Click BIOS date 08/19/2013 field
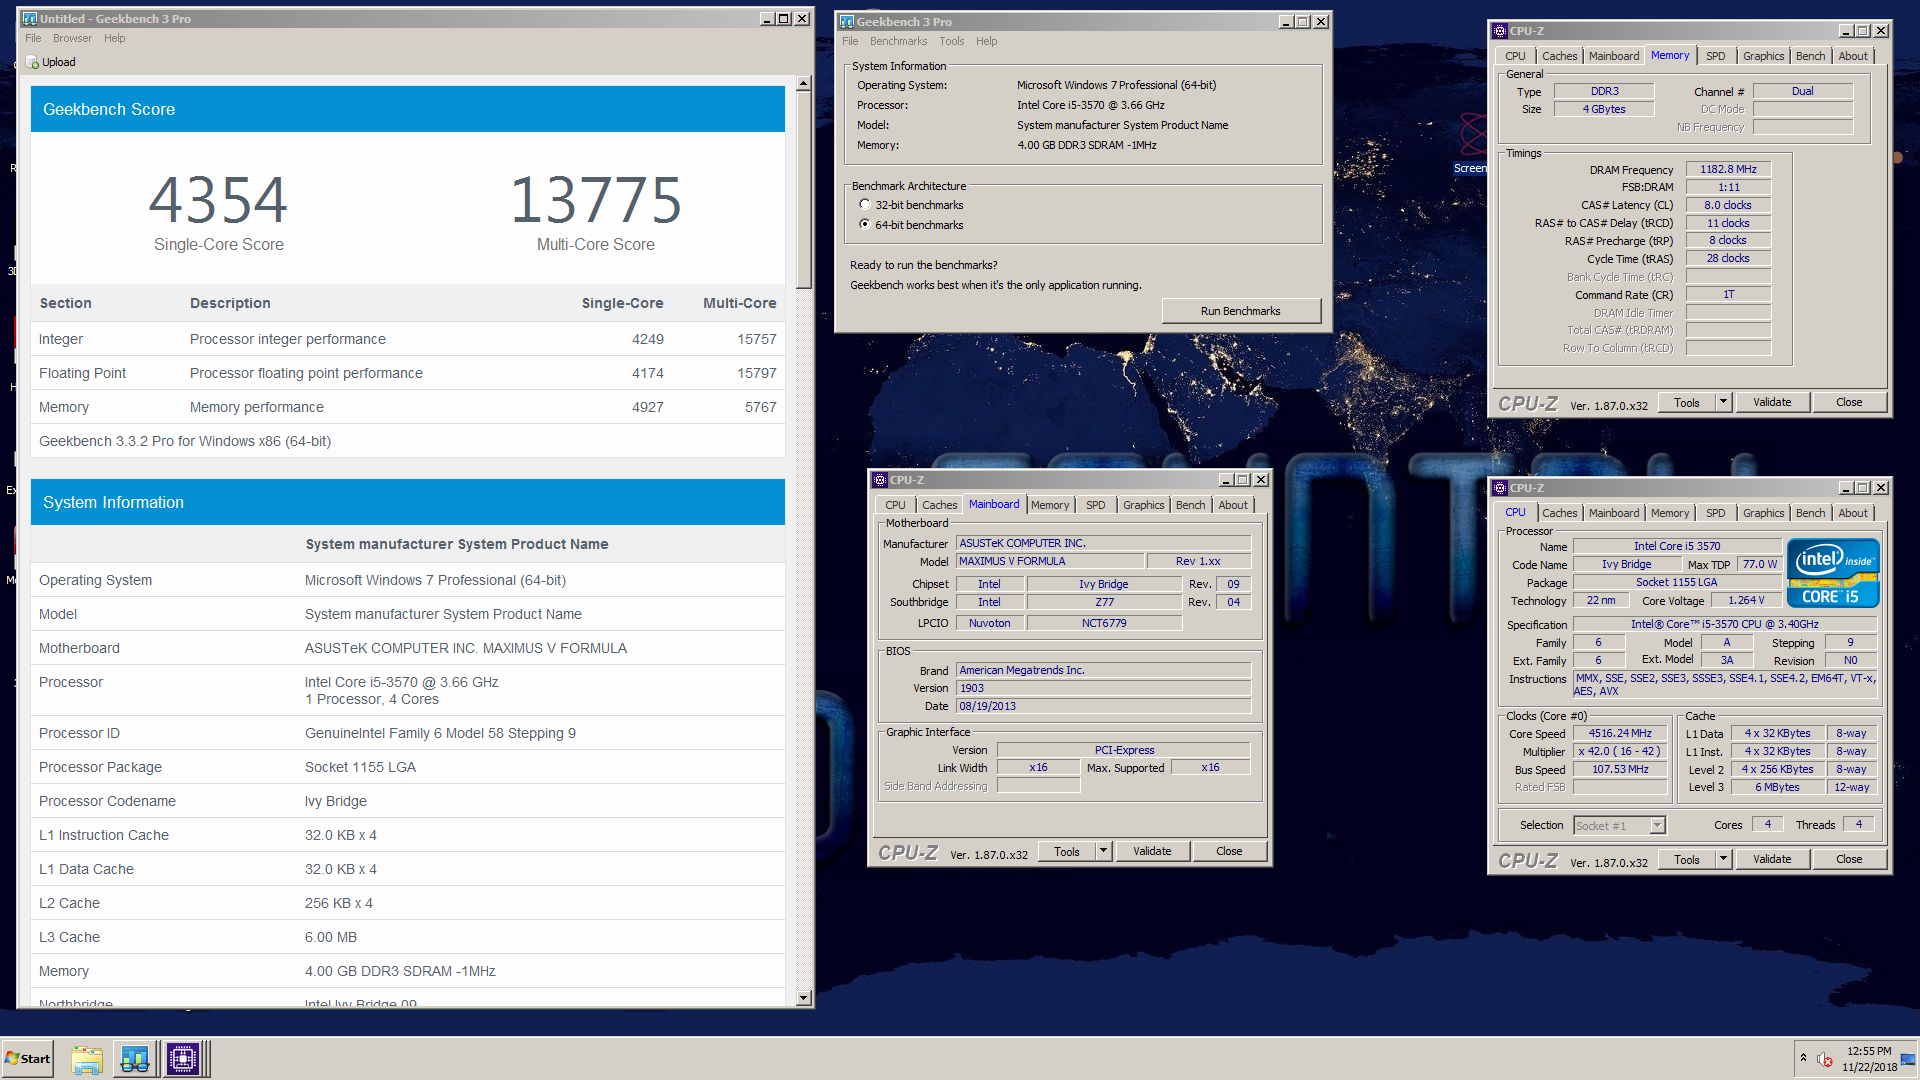 [1103, 706]
